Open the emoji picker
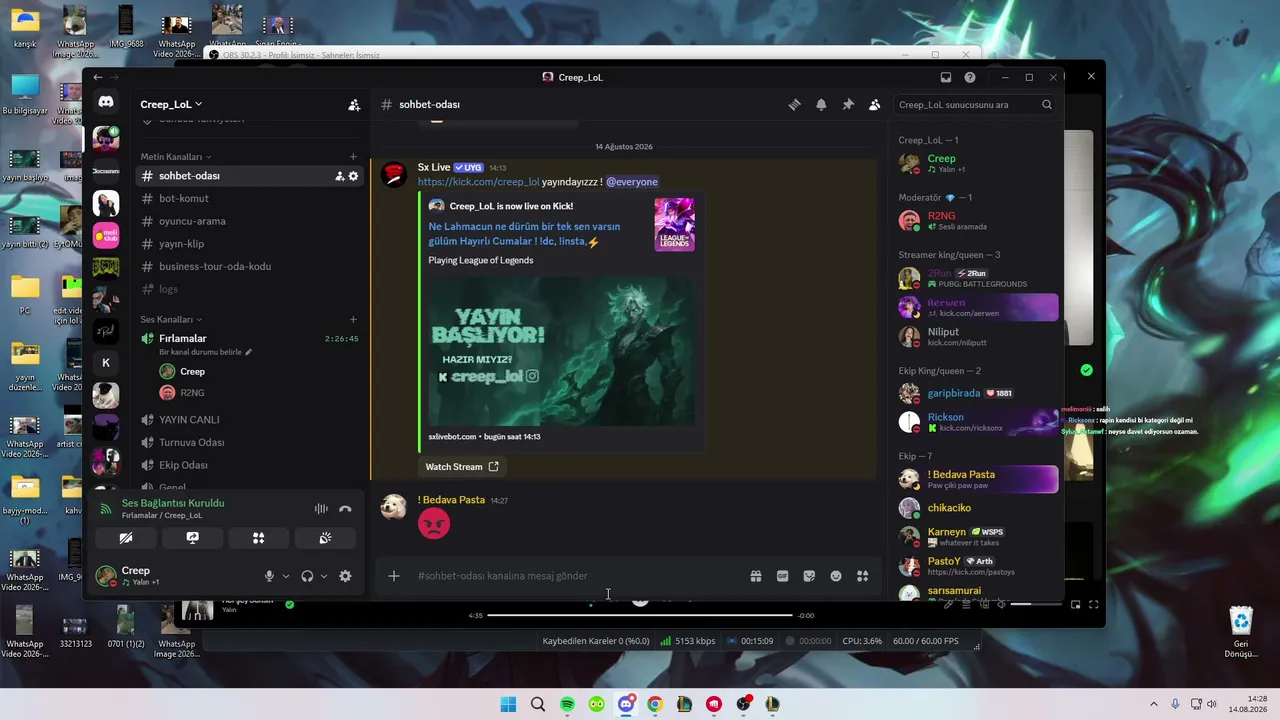The image size is (1280, 720). (x=836, y=576)
